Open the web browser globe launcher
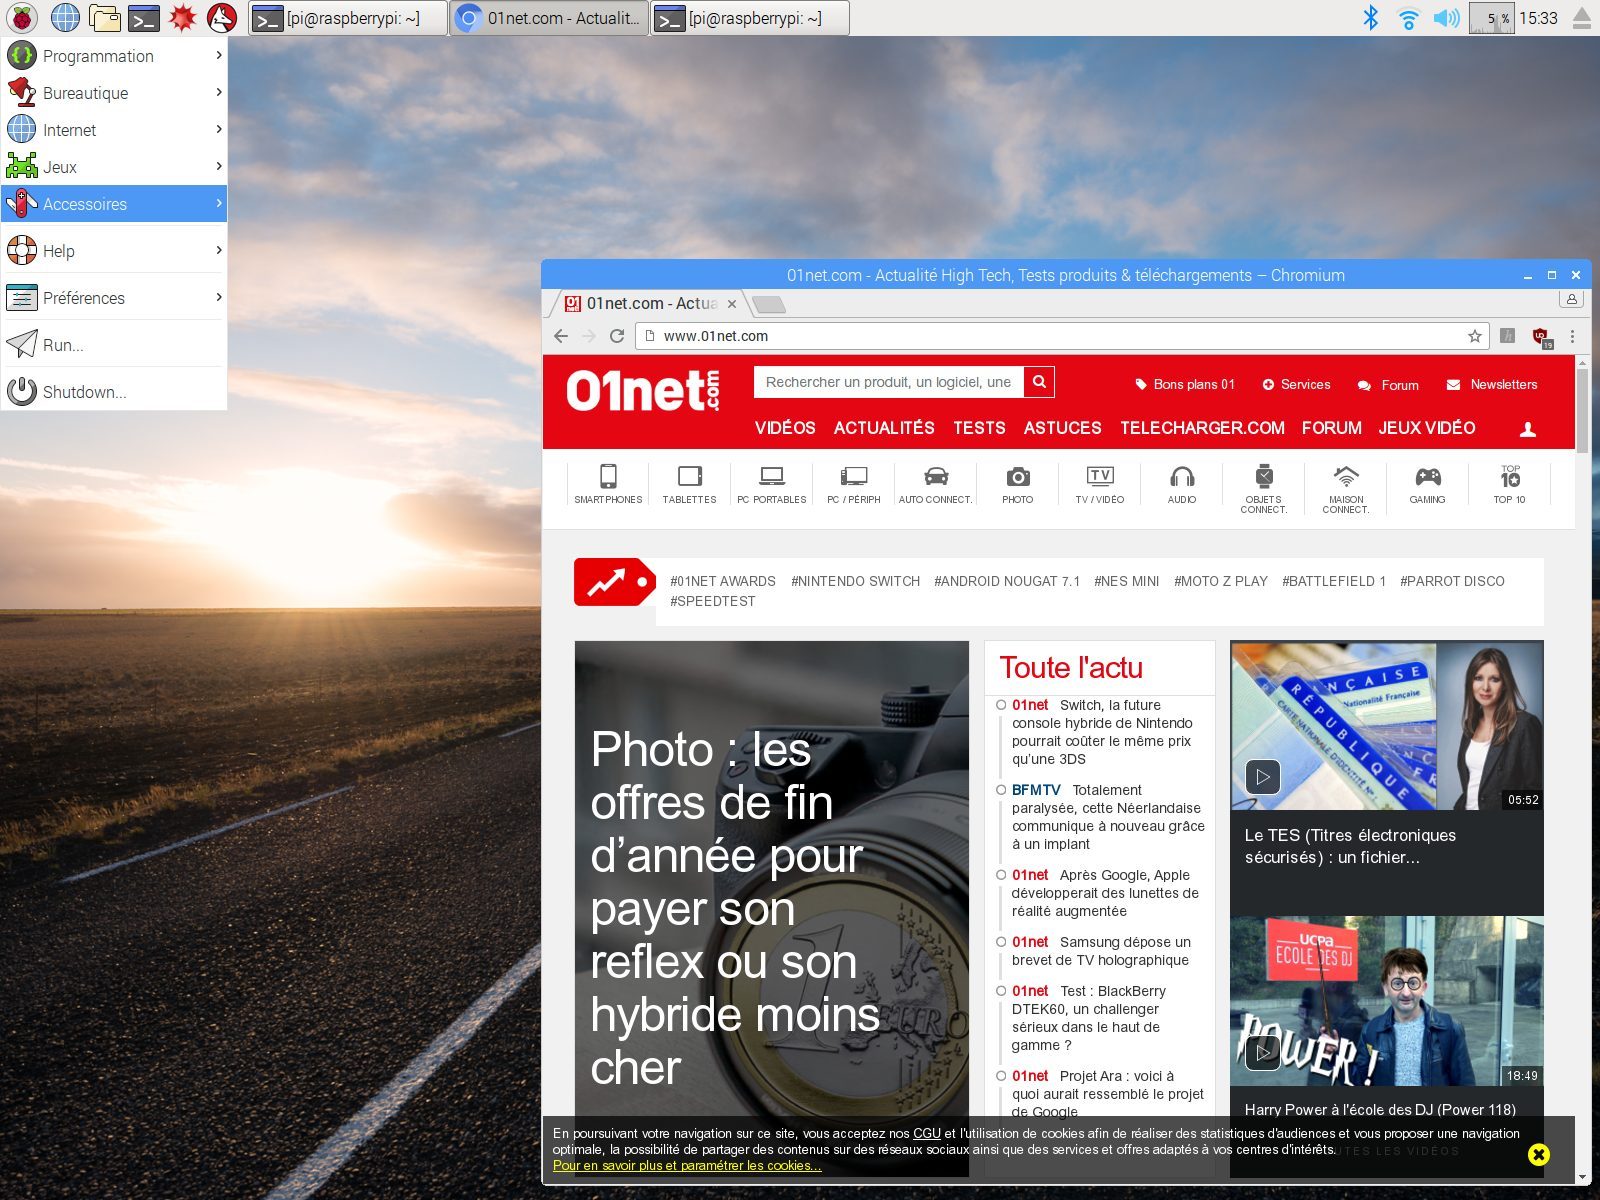The height and width of the screenshot is (1200, 1600). coord(65,17)
